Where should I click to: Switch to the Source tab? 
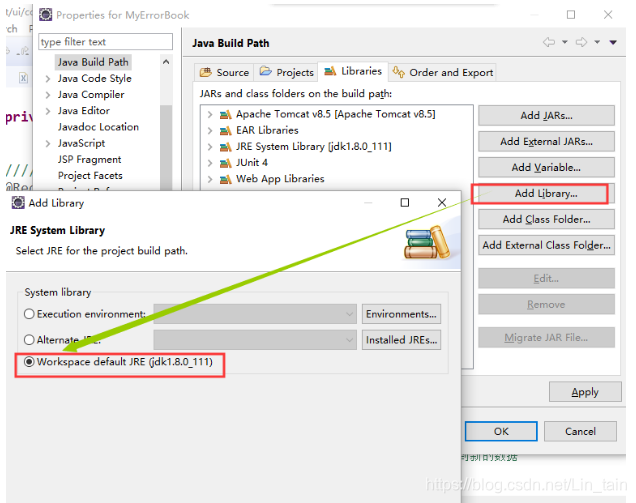click(224, 72)
